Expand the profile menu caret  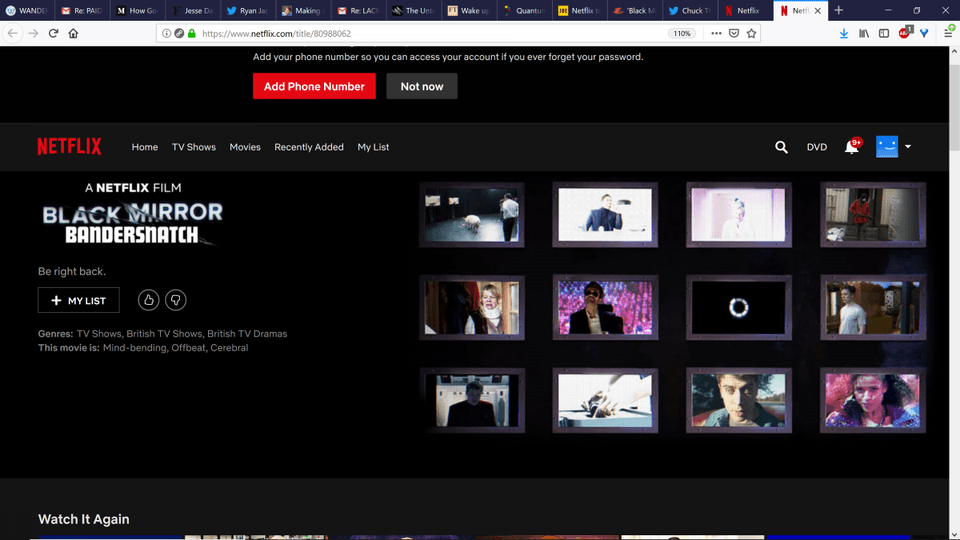click(x=908, y=147)
